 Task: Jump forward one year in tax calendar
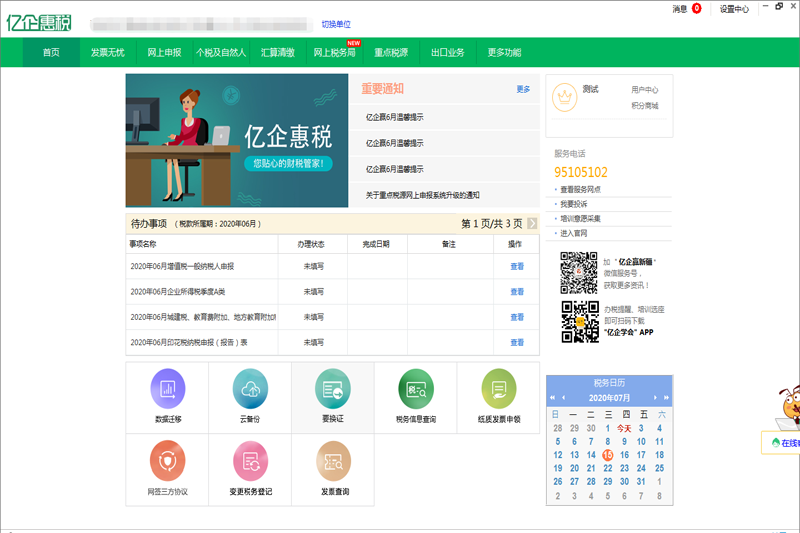[x=666, y=397]
